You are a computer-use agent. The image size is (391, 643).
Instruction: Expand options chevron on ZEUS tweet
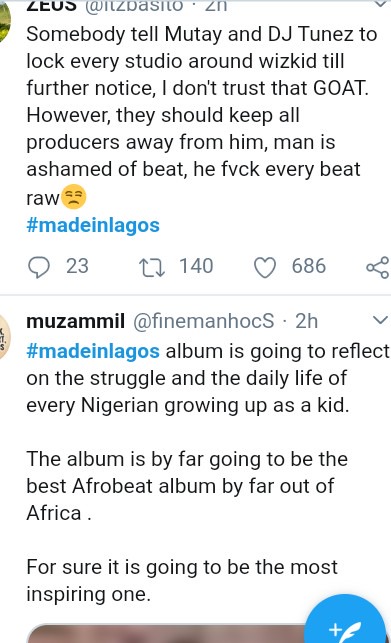click(381, 3)
